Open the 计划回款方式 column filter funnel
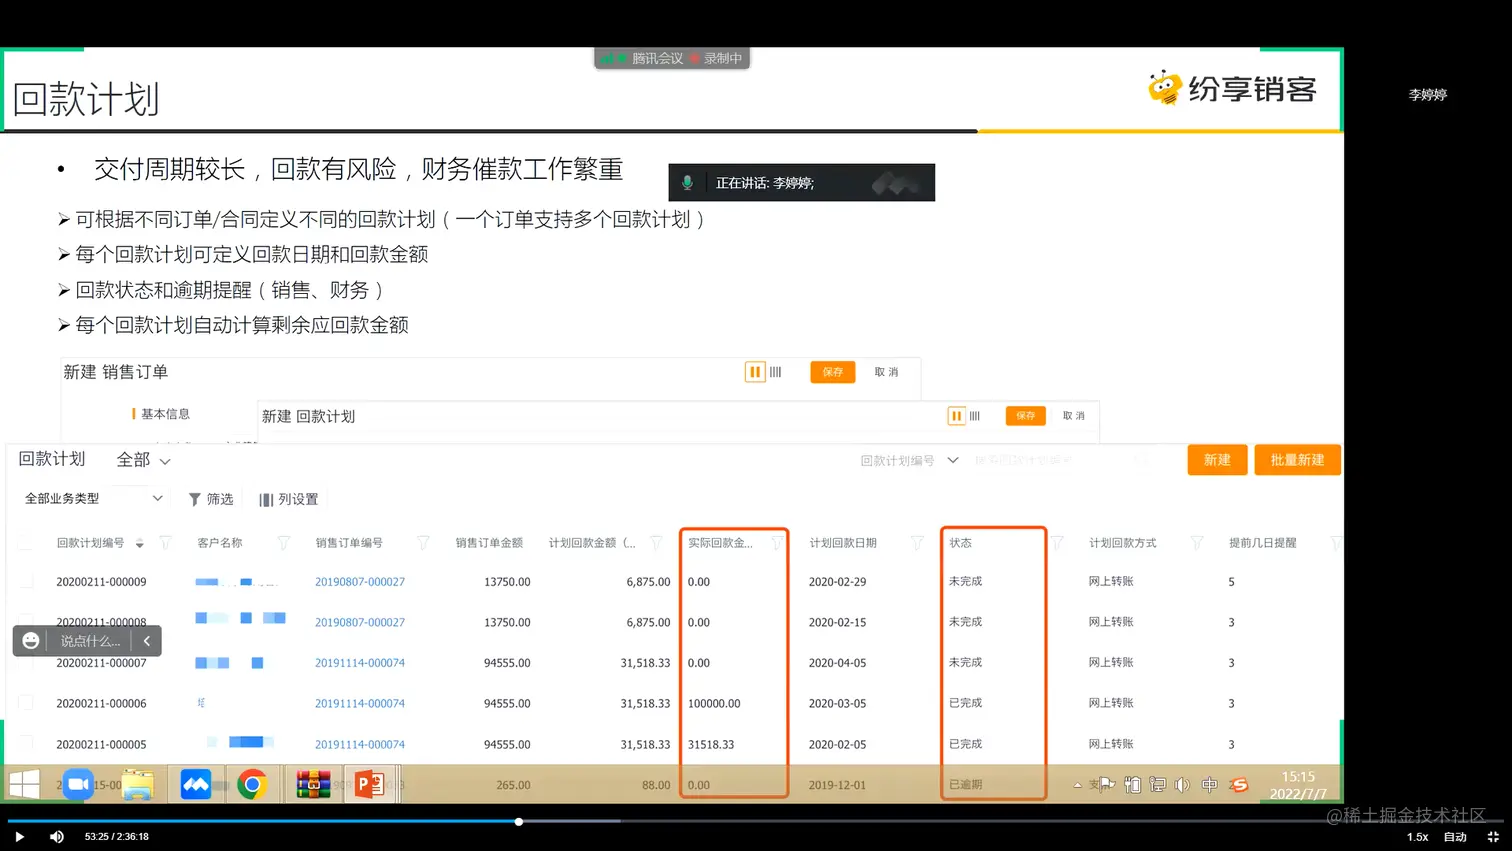This screenshot has height=851, width=1512. [1197, 543]
